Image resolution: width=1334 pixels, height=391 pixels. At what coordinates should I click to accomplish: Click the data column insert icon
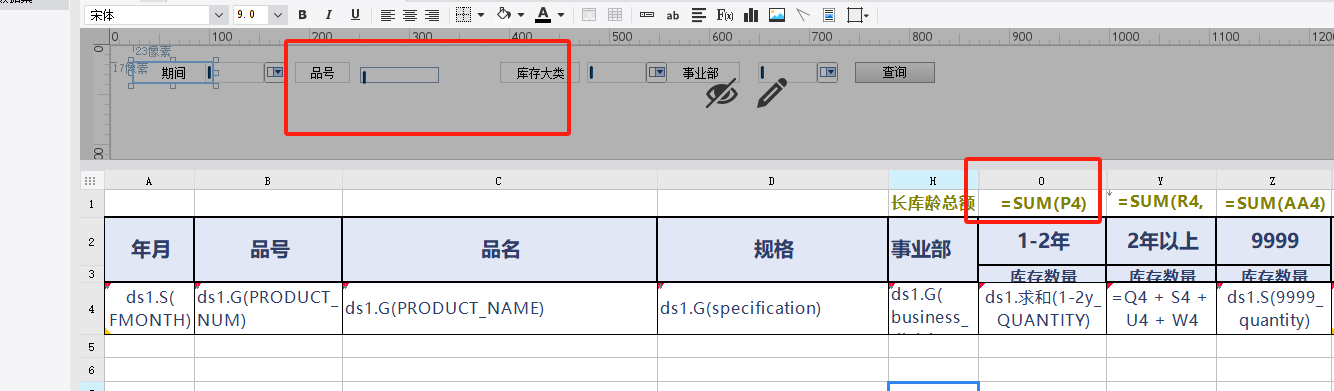click(x=647, y=15)
